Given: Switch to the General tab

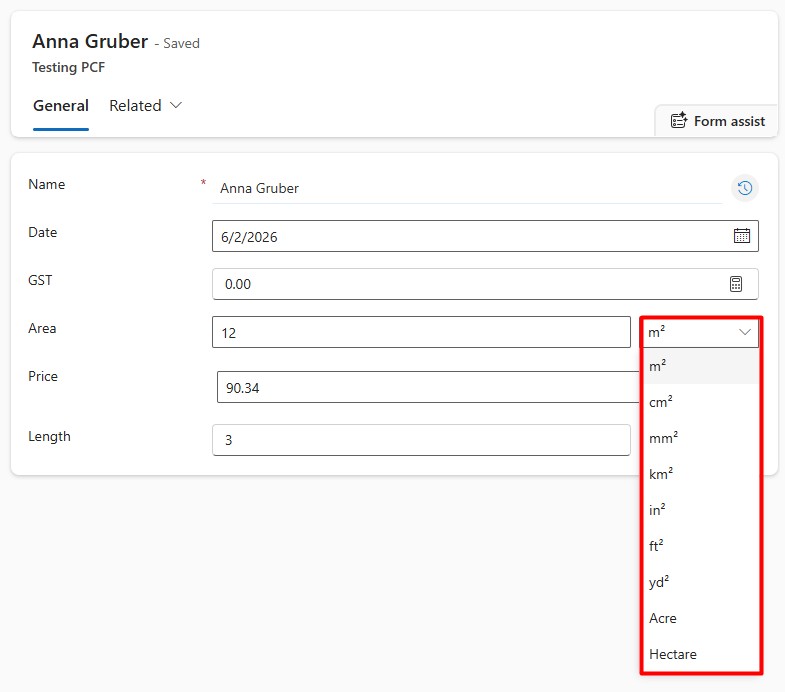Looking at the screenshot, I should 61,106.
